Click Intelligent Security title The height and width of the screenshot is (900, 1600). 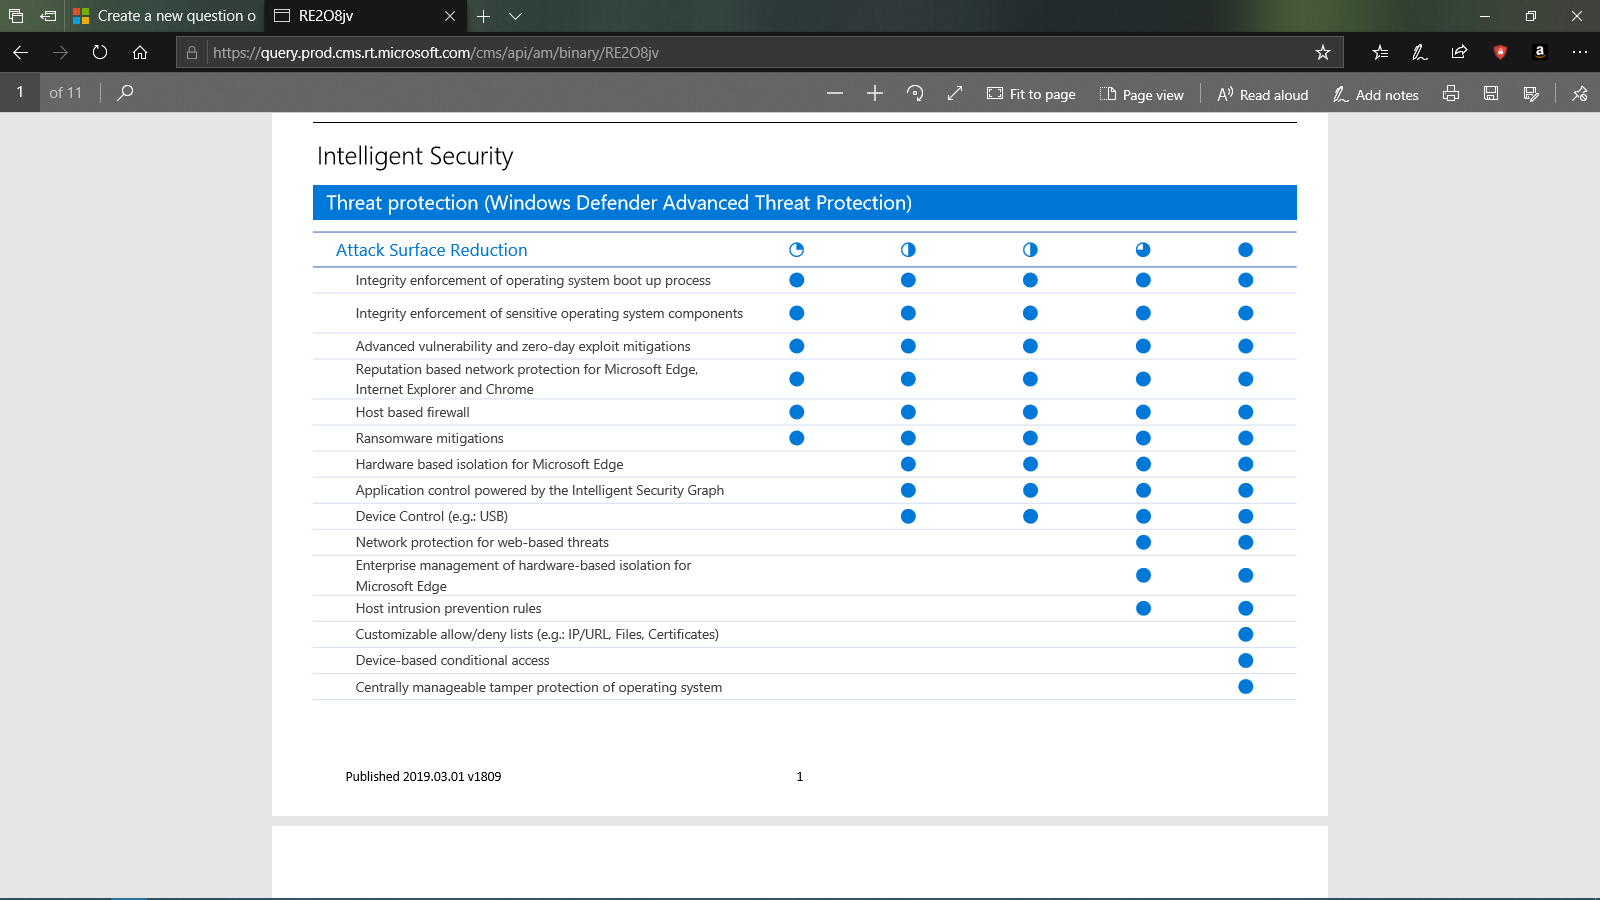pyautogui.click(x=415, y=156)
